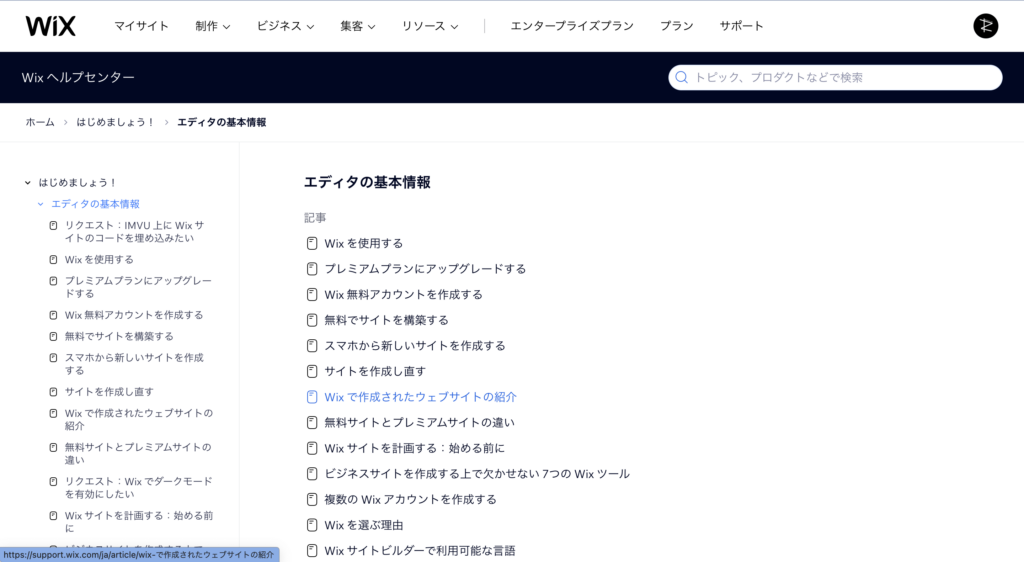Select sidebar item Wix で作成されたウェブサイトの紹介

coord(138,419)
